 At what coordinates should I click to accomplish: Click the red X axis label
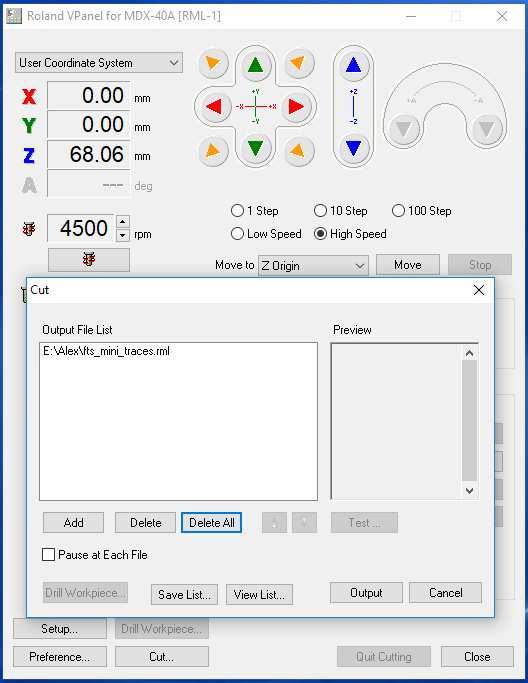[x=29, y=97]
